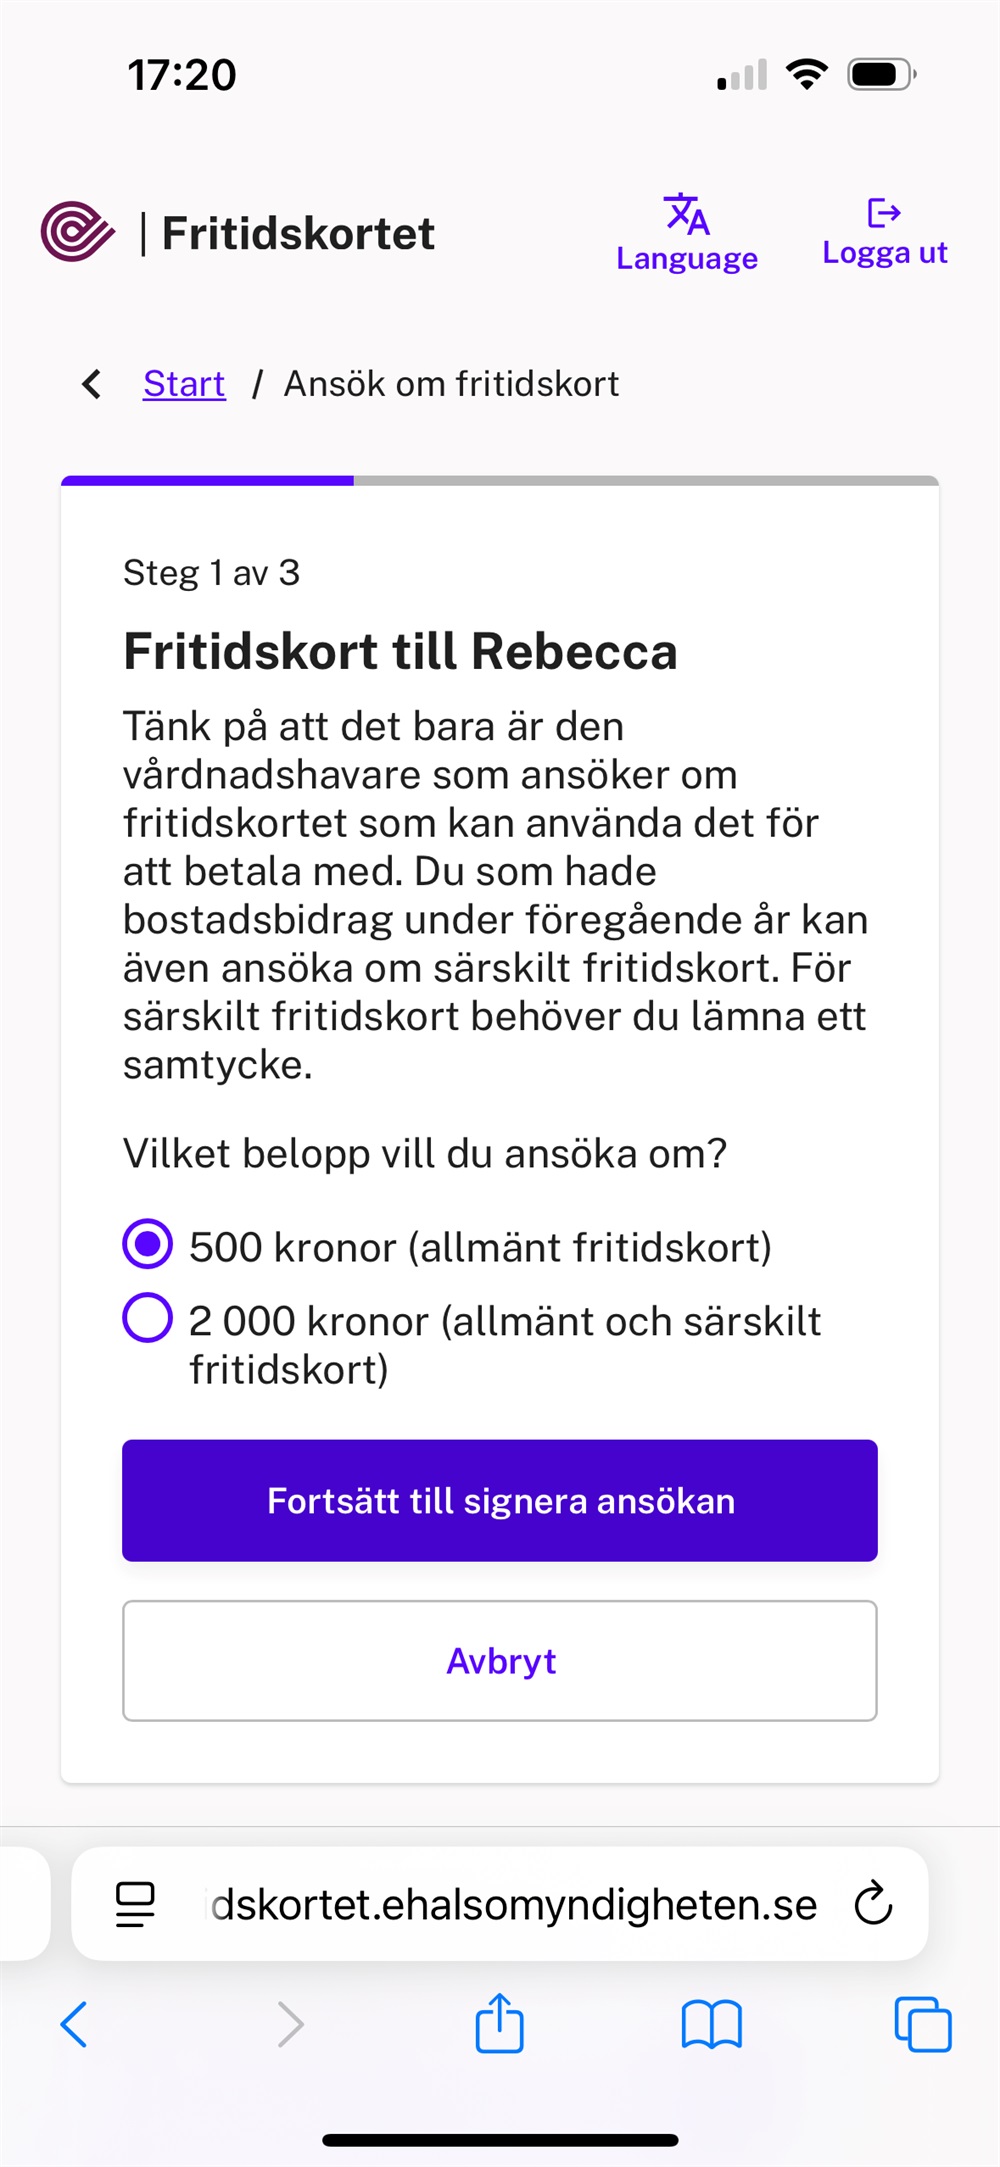Reload the page with the refresh icon
The height and width of the screenshot is (2167, 1000).
873,1904
